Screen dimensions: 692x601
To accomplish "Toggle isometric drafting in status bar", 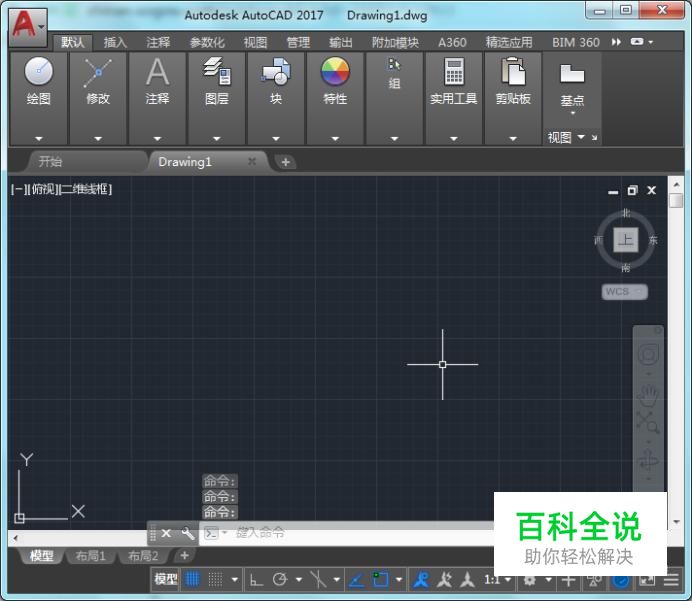I will click(x=318, y=579).
